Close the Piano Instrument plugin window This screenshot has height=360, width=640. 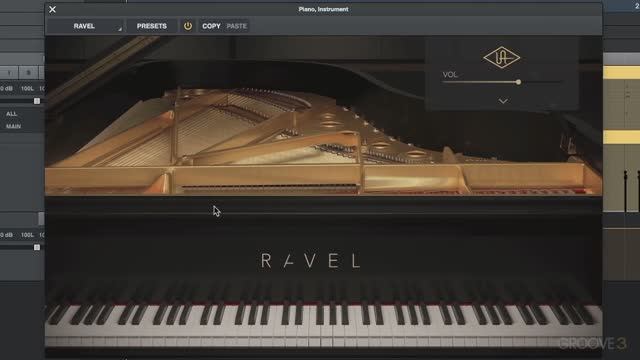pyautogui.click(x=52, y=9)
